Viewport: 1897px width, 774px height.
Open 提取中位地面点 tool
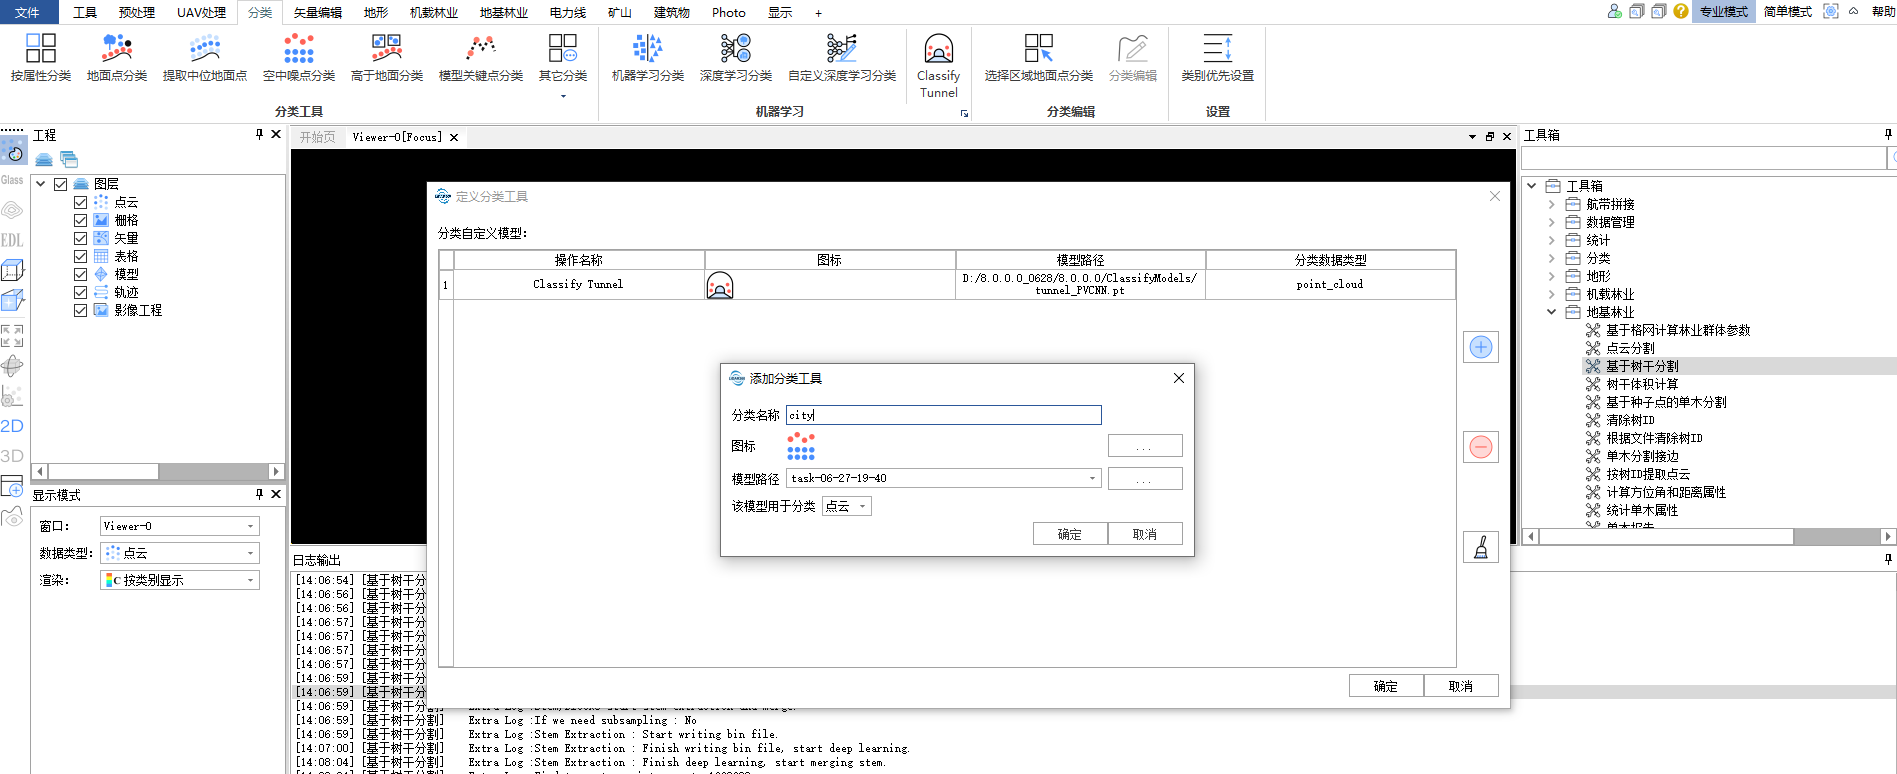(x=205, y=57)
